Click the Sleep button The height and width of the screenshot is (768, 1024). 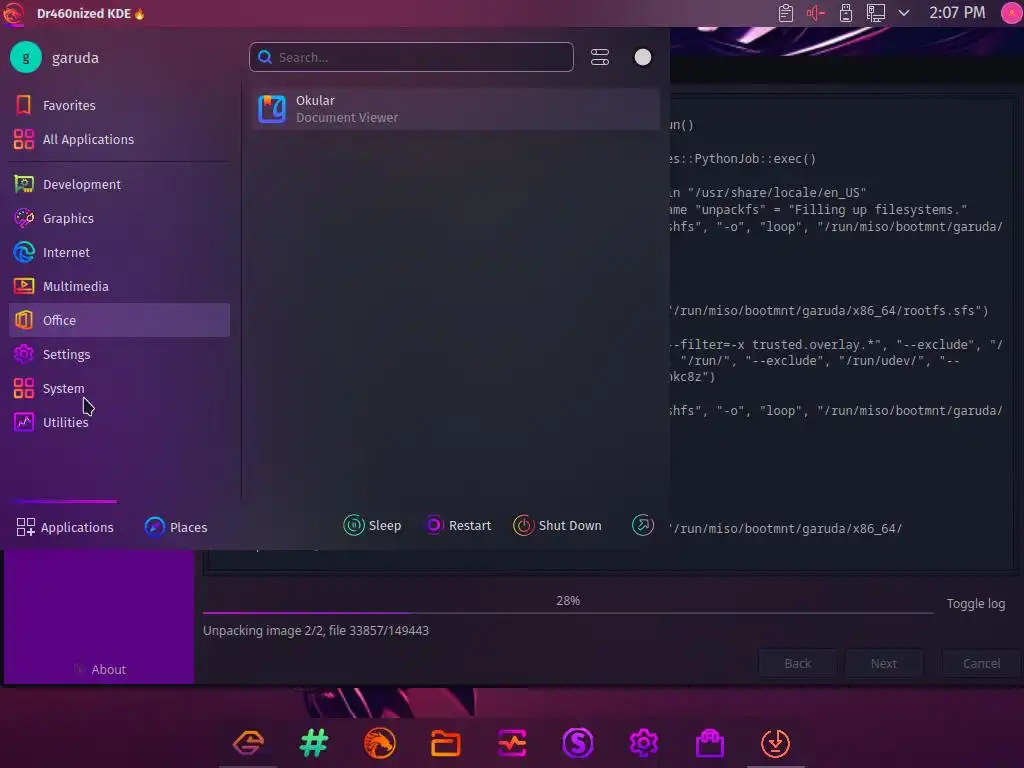pos(372,525)
